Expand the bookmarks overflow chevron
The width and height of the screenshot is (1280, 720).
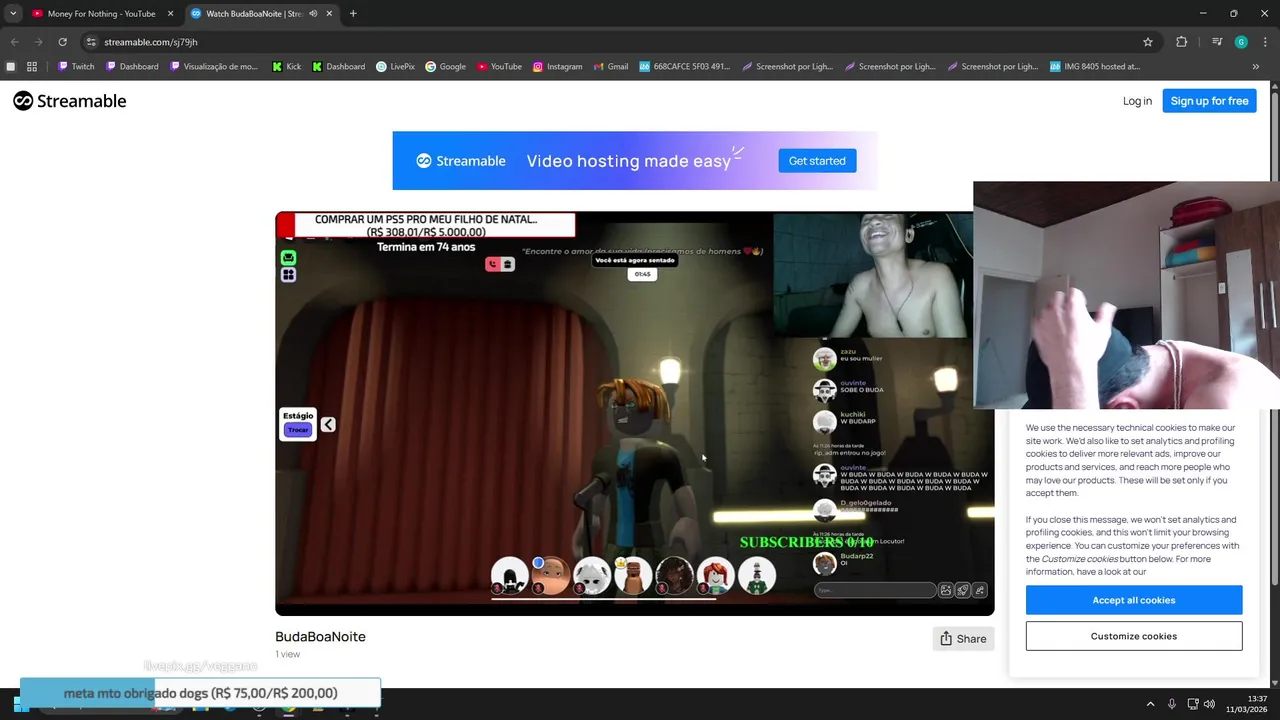1256,66
